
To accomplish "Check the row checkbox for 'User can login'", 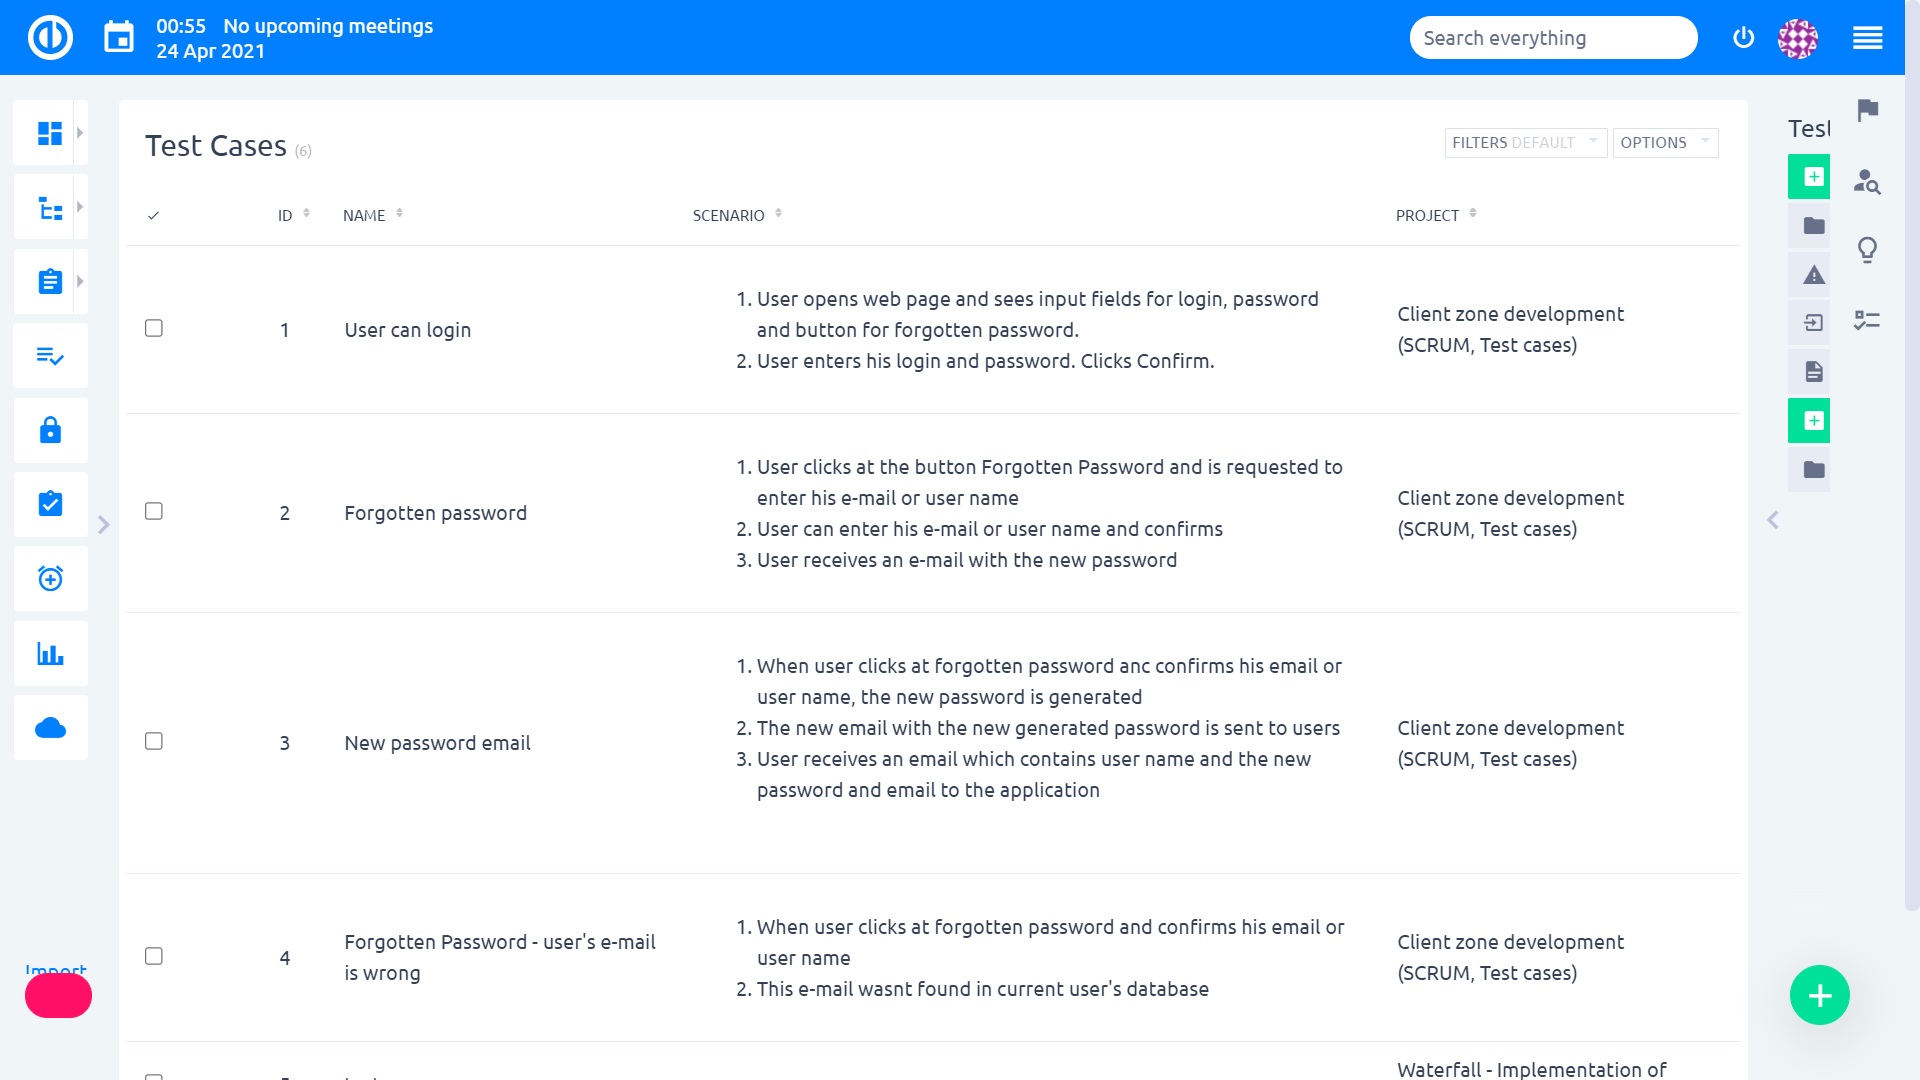I will [x=154, y=327].
